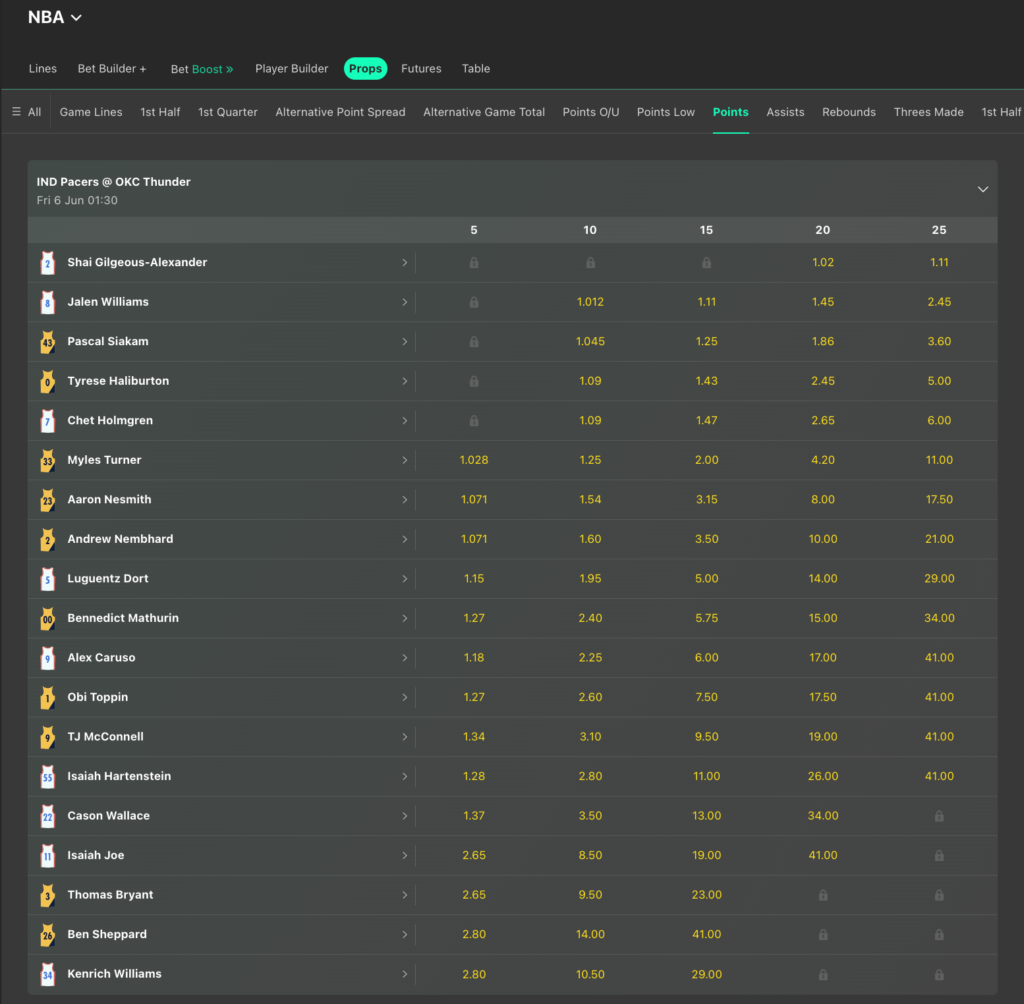
Task: Switch to the Futures tab
Action: [x=421, y=69]
